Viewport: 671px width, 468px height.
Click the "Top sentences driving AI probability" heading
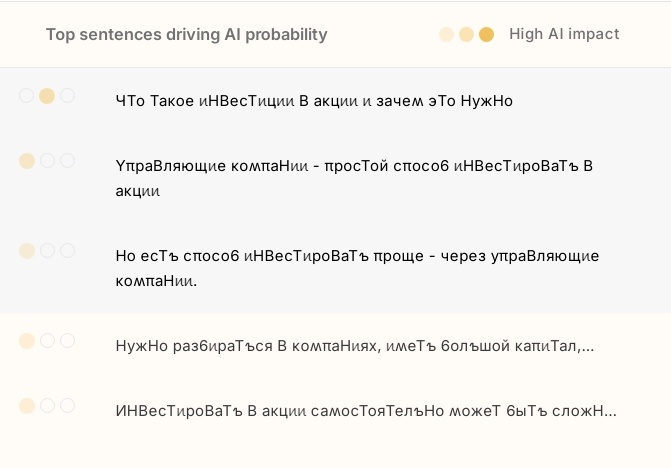(x=186, y=35)
